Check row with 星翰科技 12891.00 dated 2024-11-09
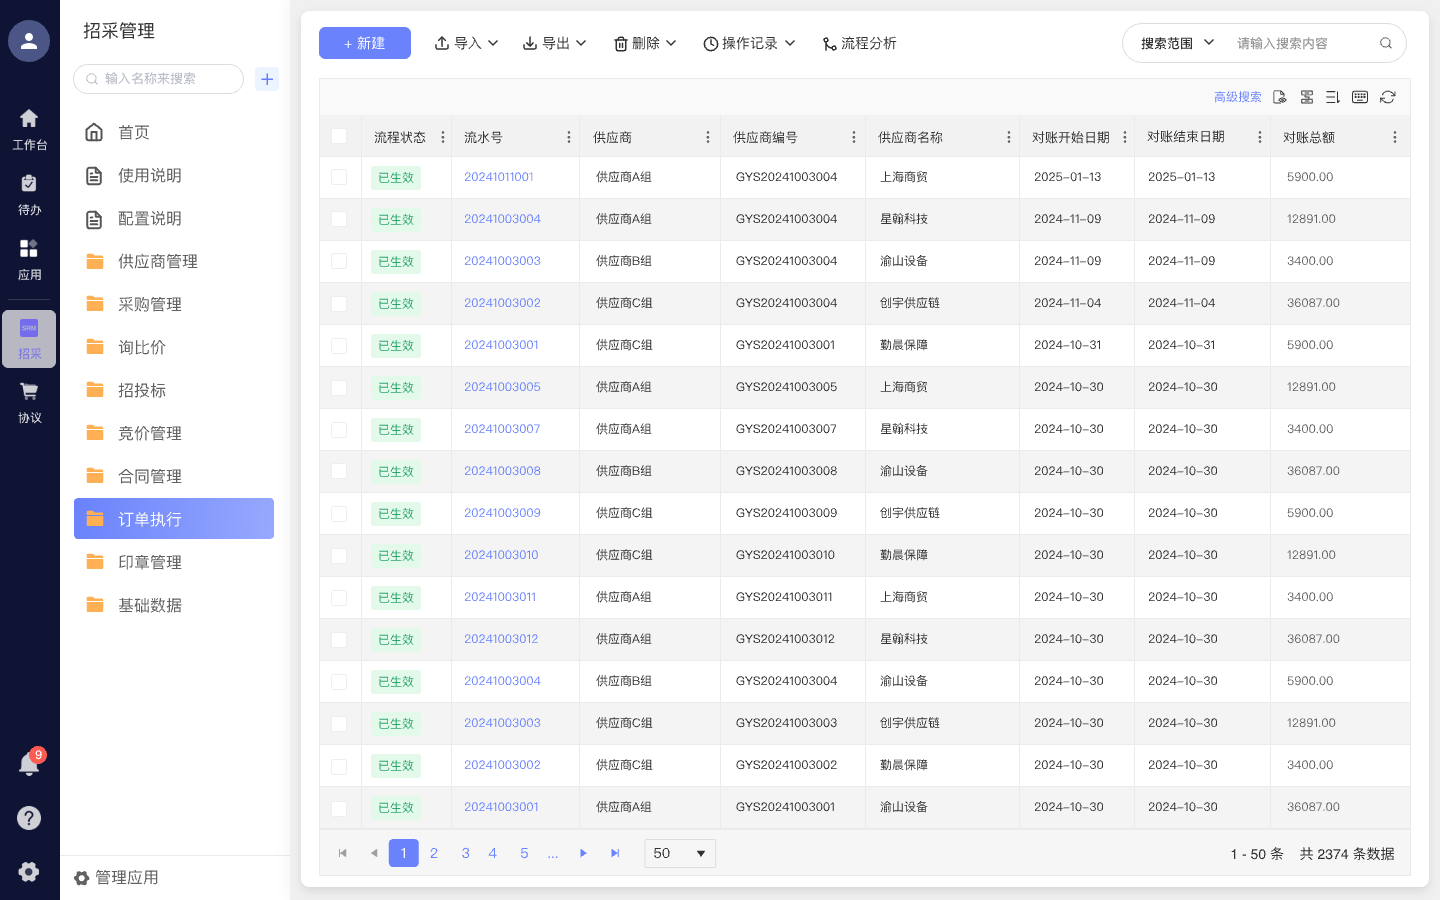 pos(339,219)
